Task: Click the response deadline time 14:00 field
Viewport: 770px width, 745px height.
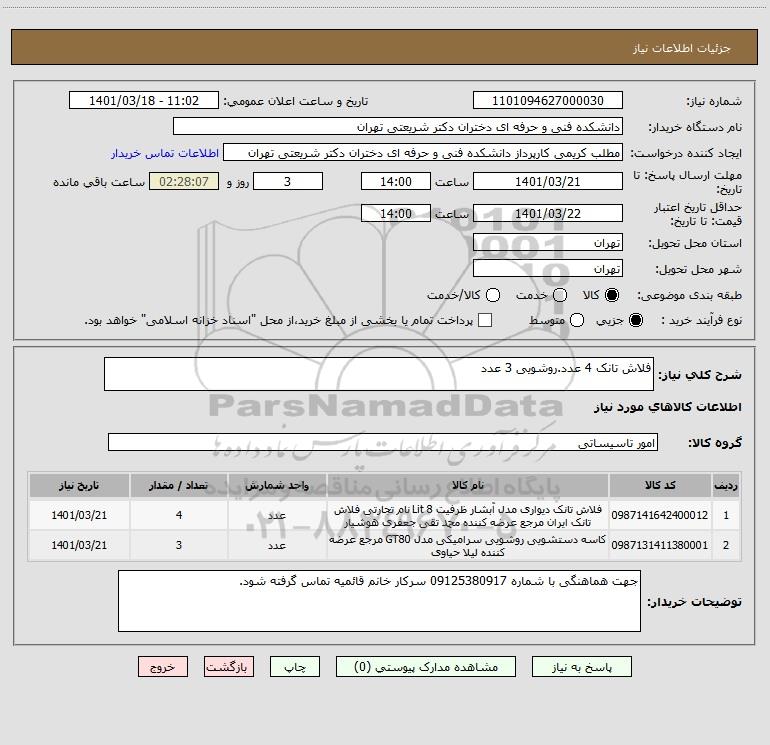Action: pos(396,181)
